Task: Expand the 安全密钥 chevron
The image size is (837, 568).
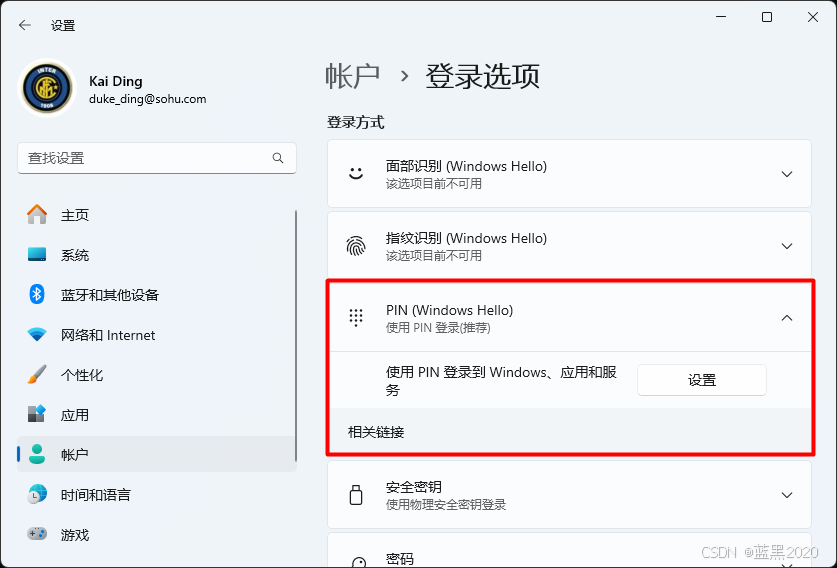Action: (786, 495)
